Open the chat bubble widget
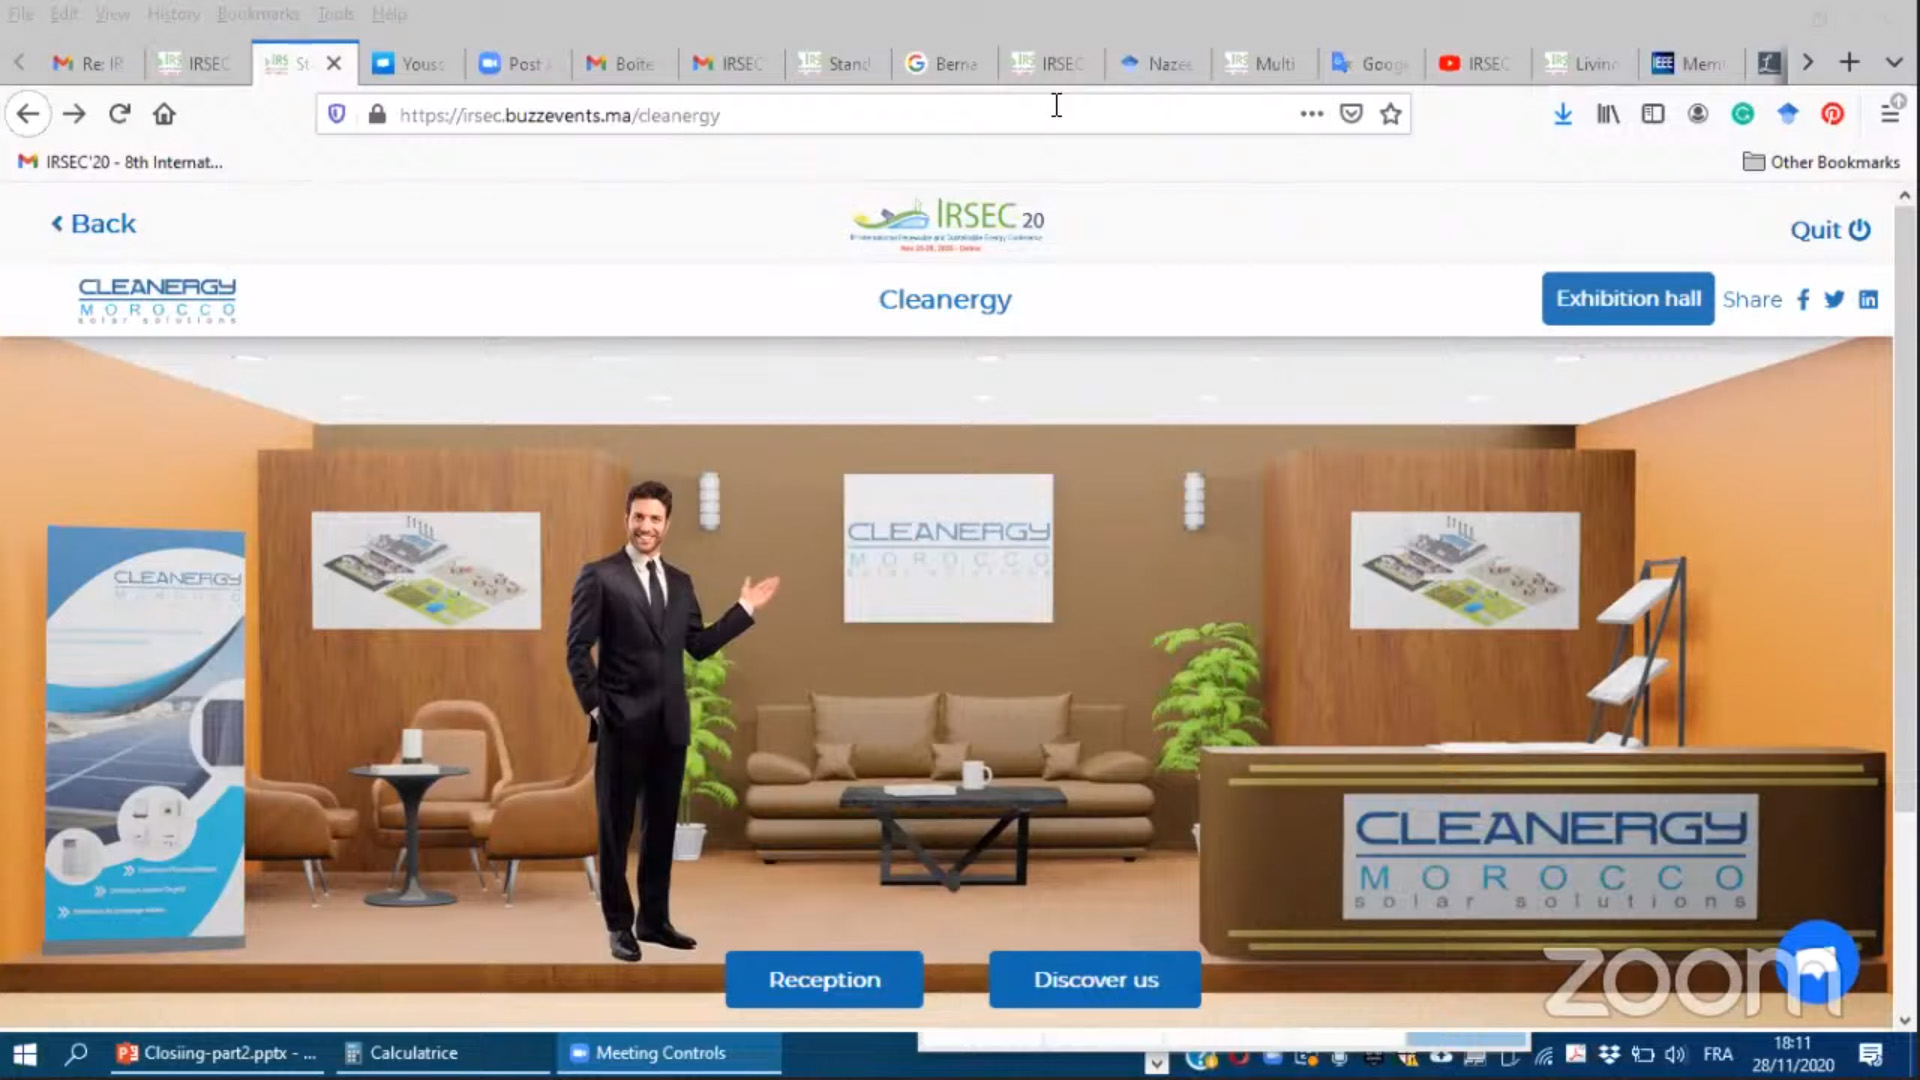This screenshot has width=1920, height=1080. click(x=1818, y=962)
